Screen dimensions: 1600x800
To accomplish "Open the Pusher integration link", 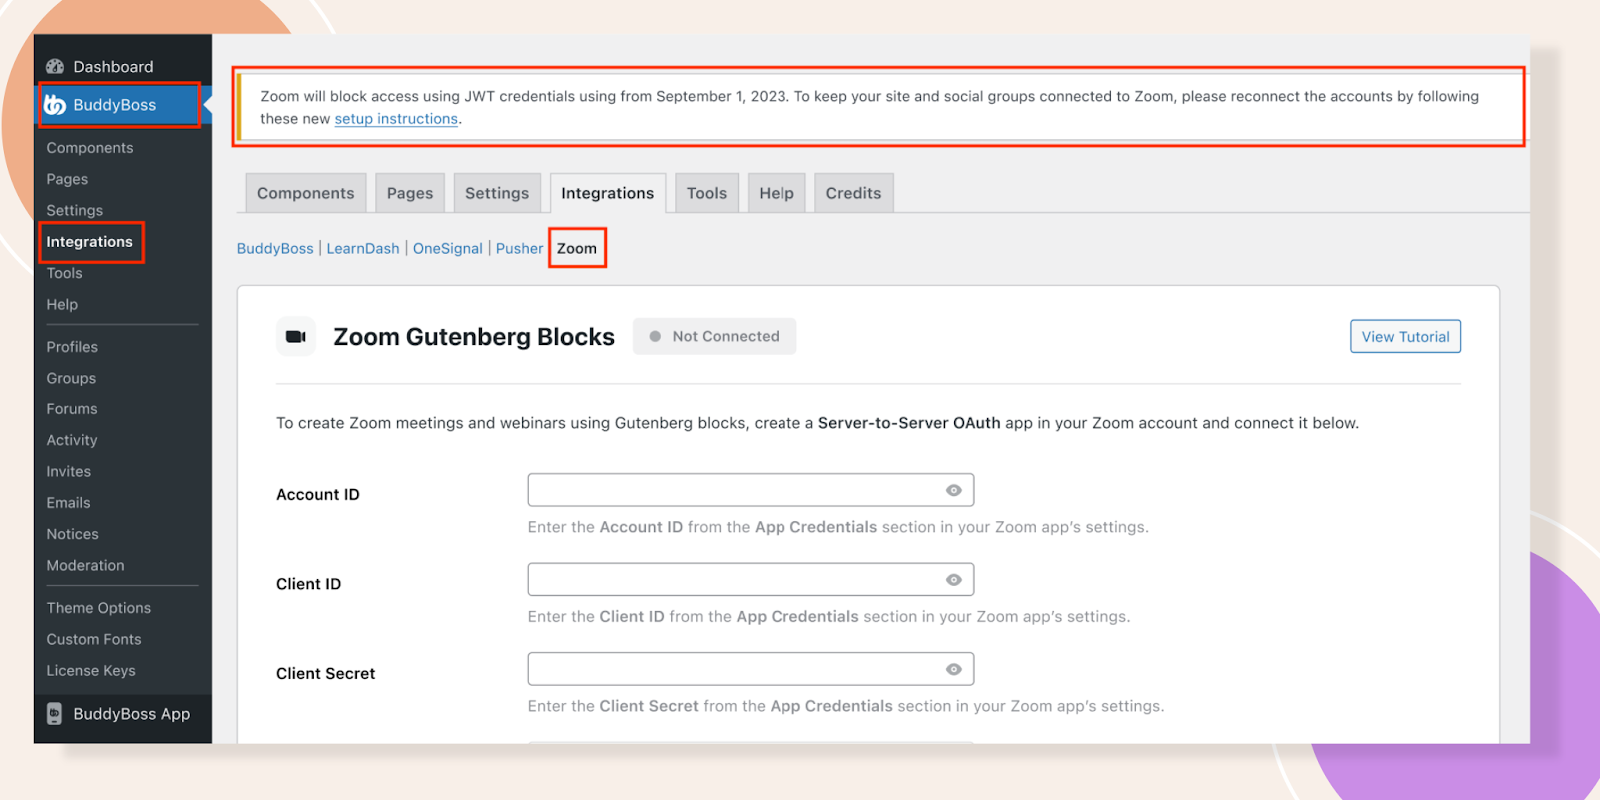I will click(x=520, y=248).
